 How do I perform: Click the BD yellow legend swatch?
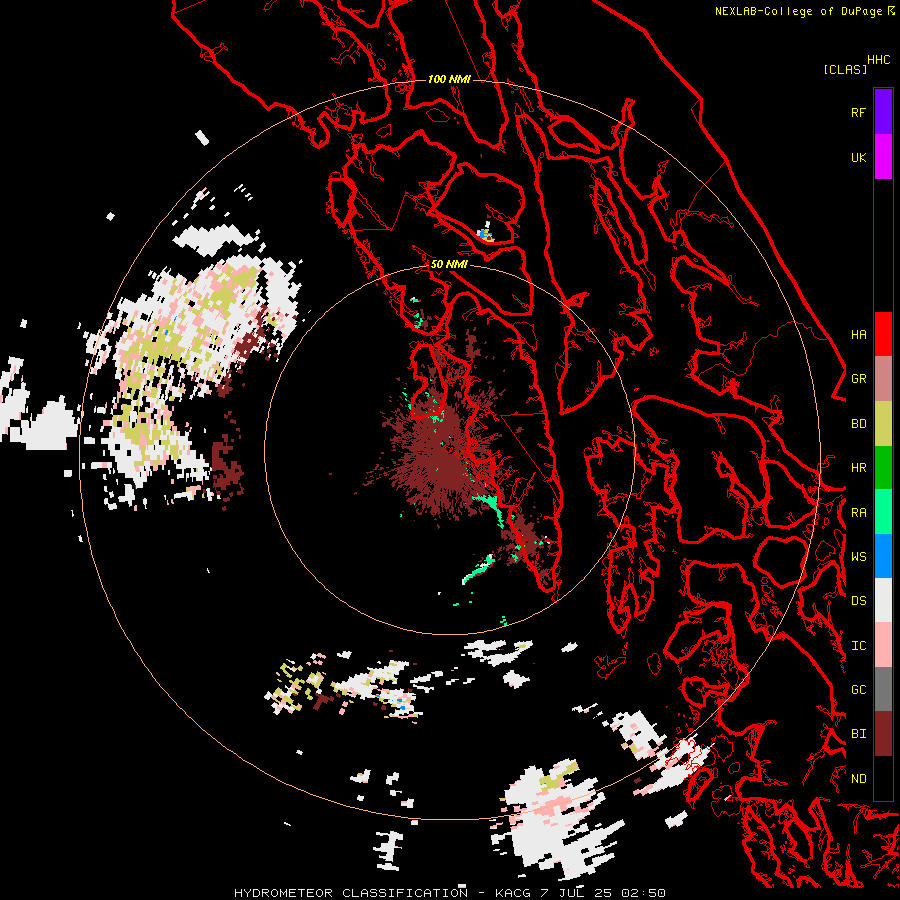coord(883,423)
